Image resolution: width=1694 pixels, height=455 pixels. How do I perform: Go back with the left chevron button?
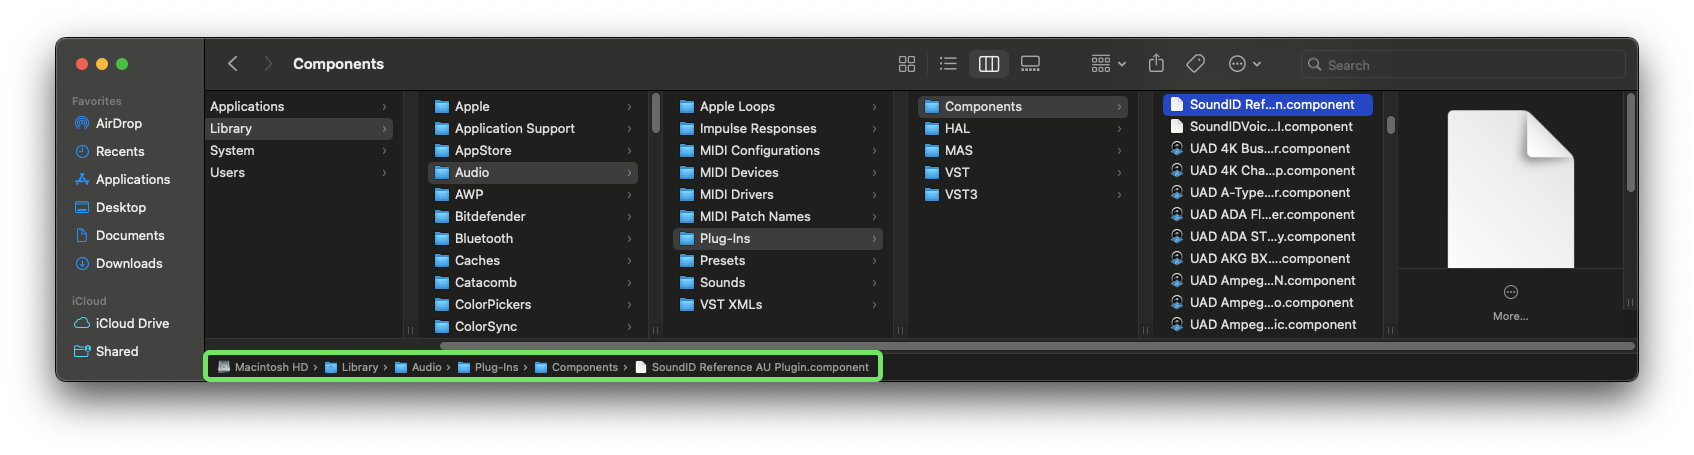[x=233, y=64]
